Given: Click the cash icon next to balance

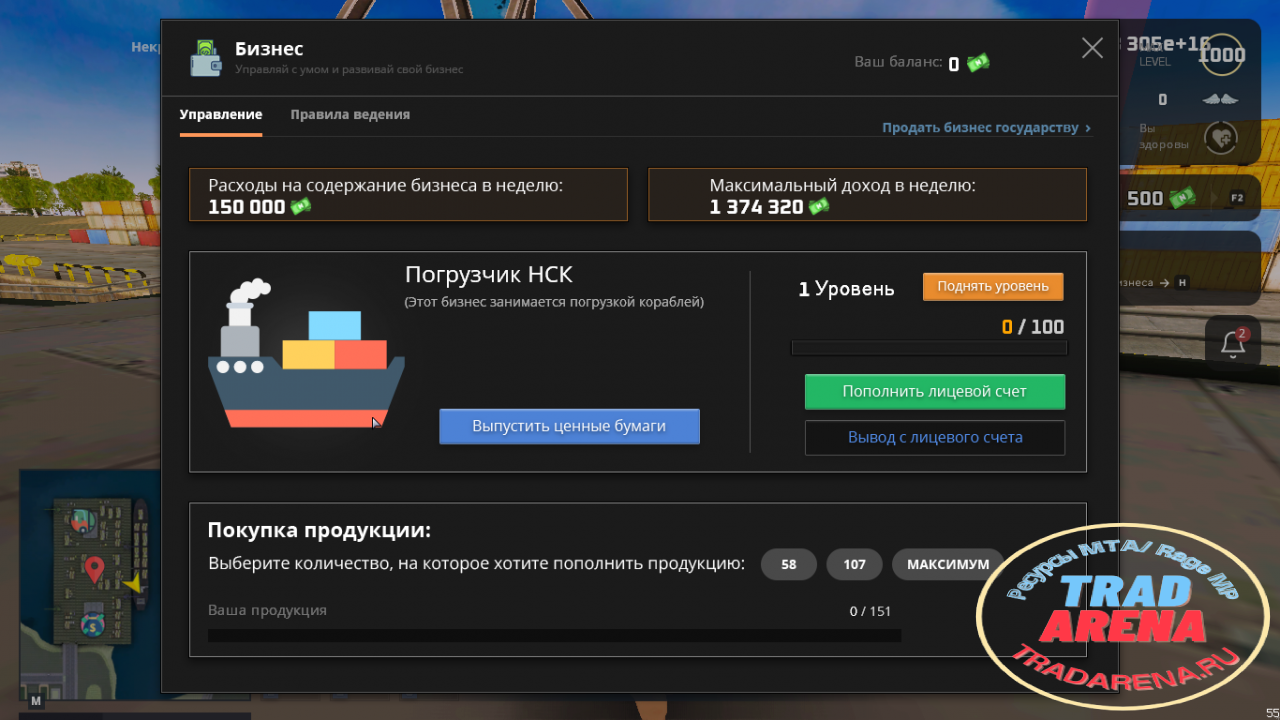Looking at the screenshot, I should click(978, 63).
